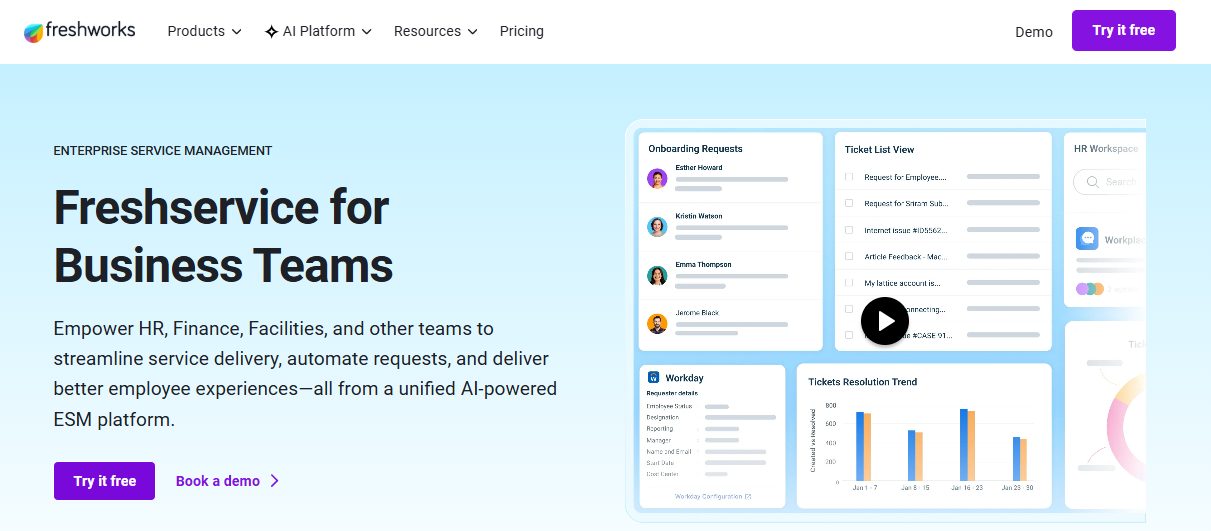Expand the Products dropdown menu
1211x531 pixels.
pos(204,31)
